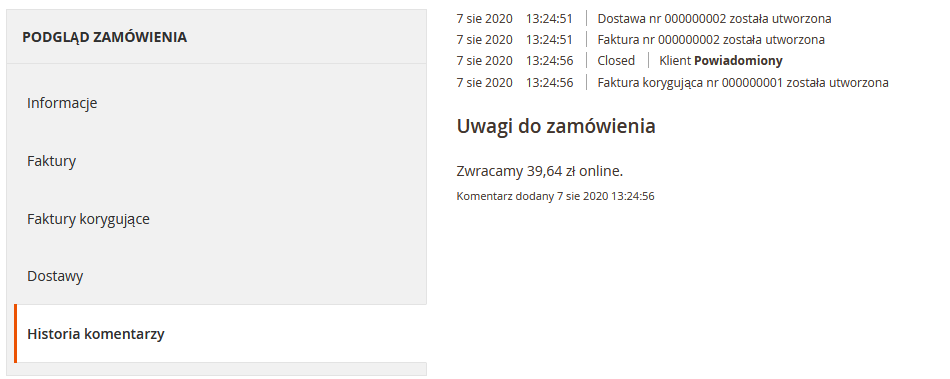The width and height of the screenshot is (950, 379).
Task: Click the 13:24:51 time on Dostawa row
Action: click(549, 19)
